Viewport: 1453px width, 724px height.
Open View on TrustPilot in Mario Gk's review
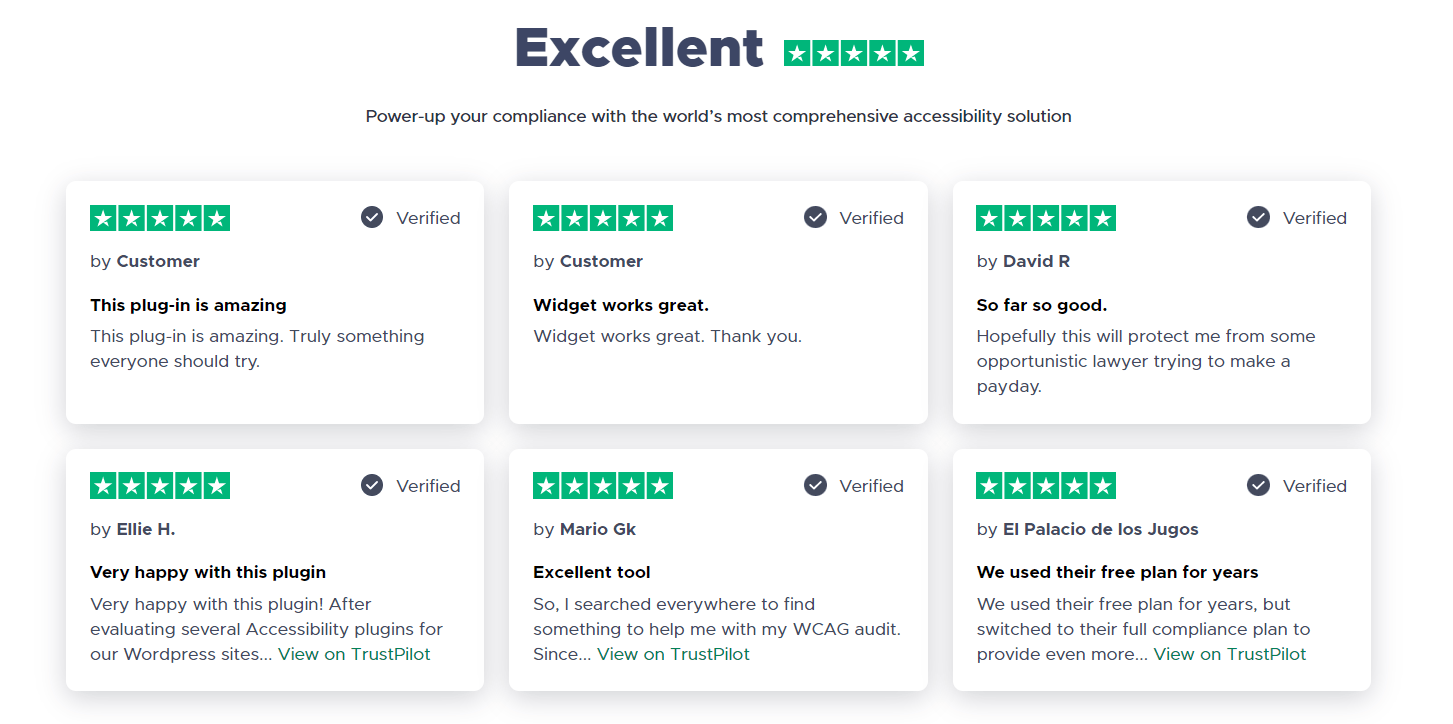tap(673, 654)
